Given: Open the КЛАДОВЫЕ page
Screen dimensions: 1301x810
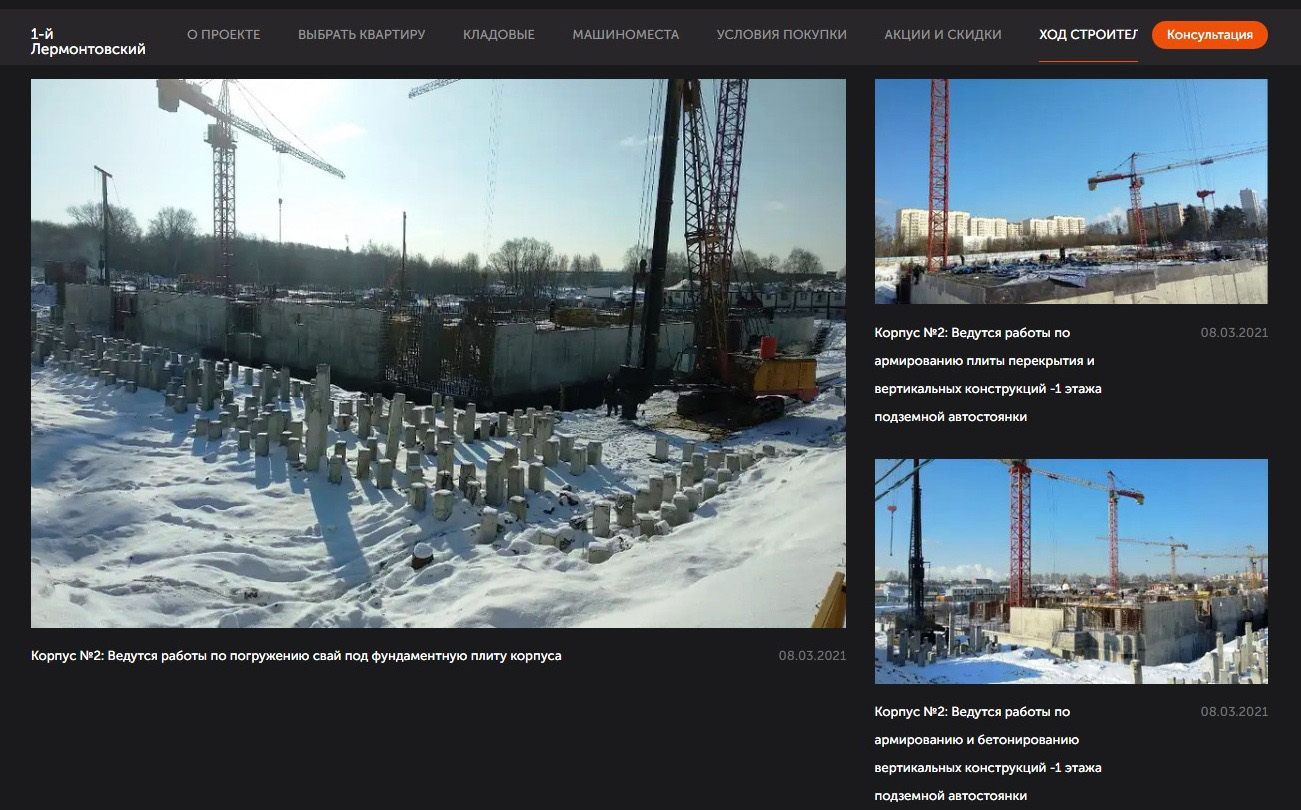Looking at the screenshot, I should pyautogui.click(x=499, y=35).
